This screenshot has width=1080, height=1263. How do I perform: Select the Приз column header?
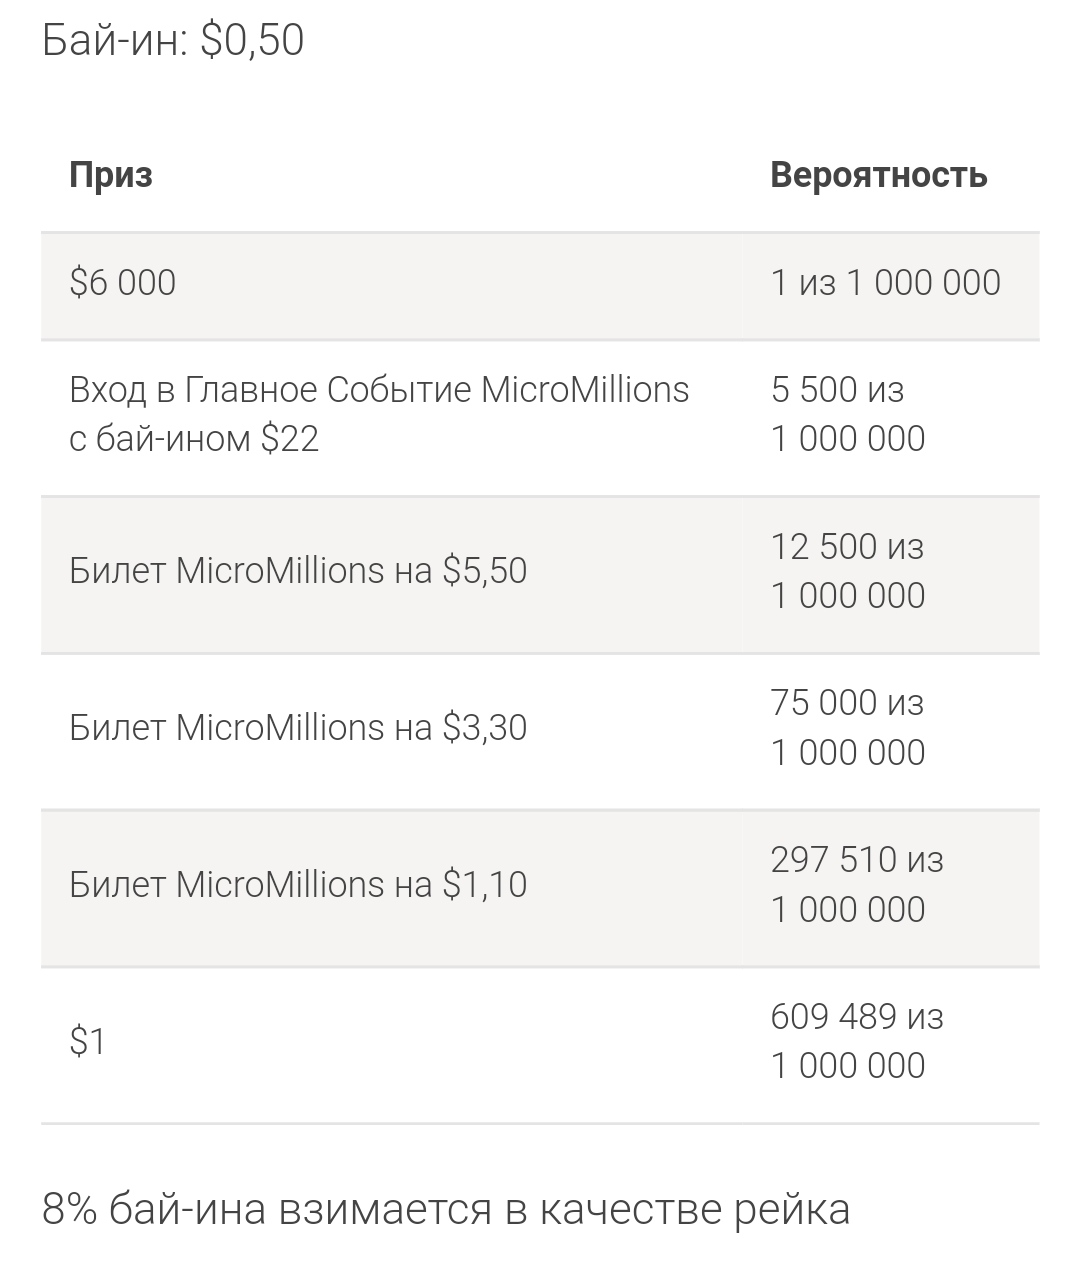click(x=111, y=175)
